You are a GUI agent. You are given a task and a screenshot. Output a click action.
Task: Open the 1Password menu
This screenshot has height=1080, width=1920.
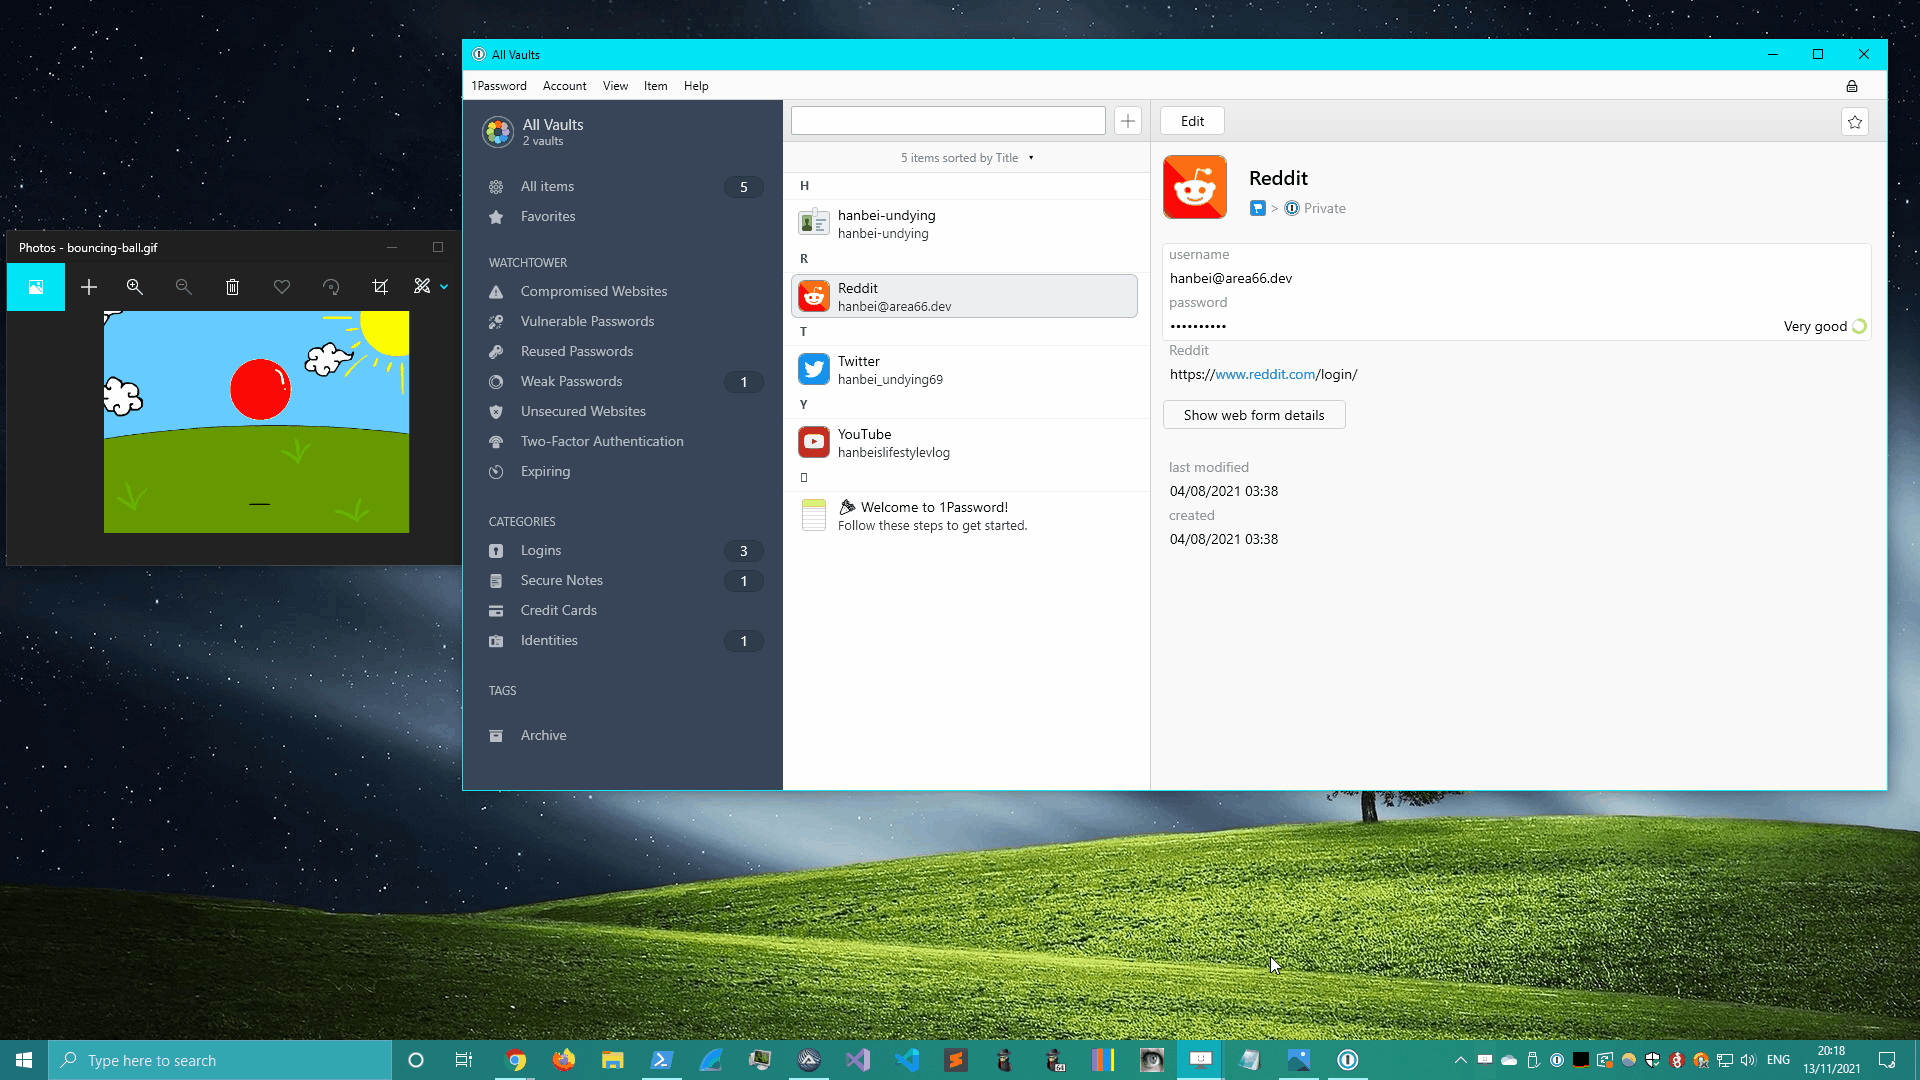(499, 86)
